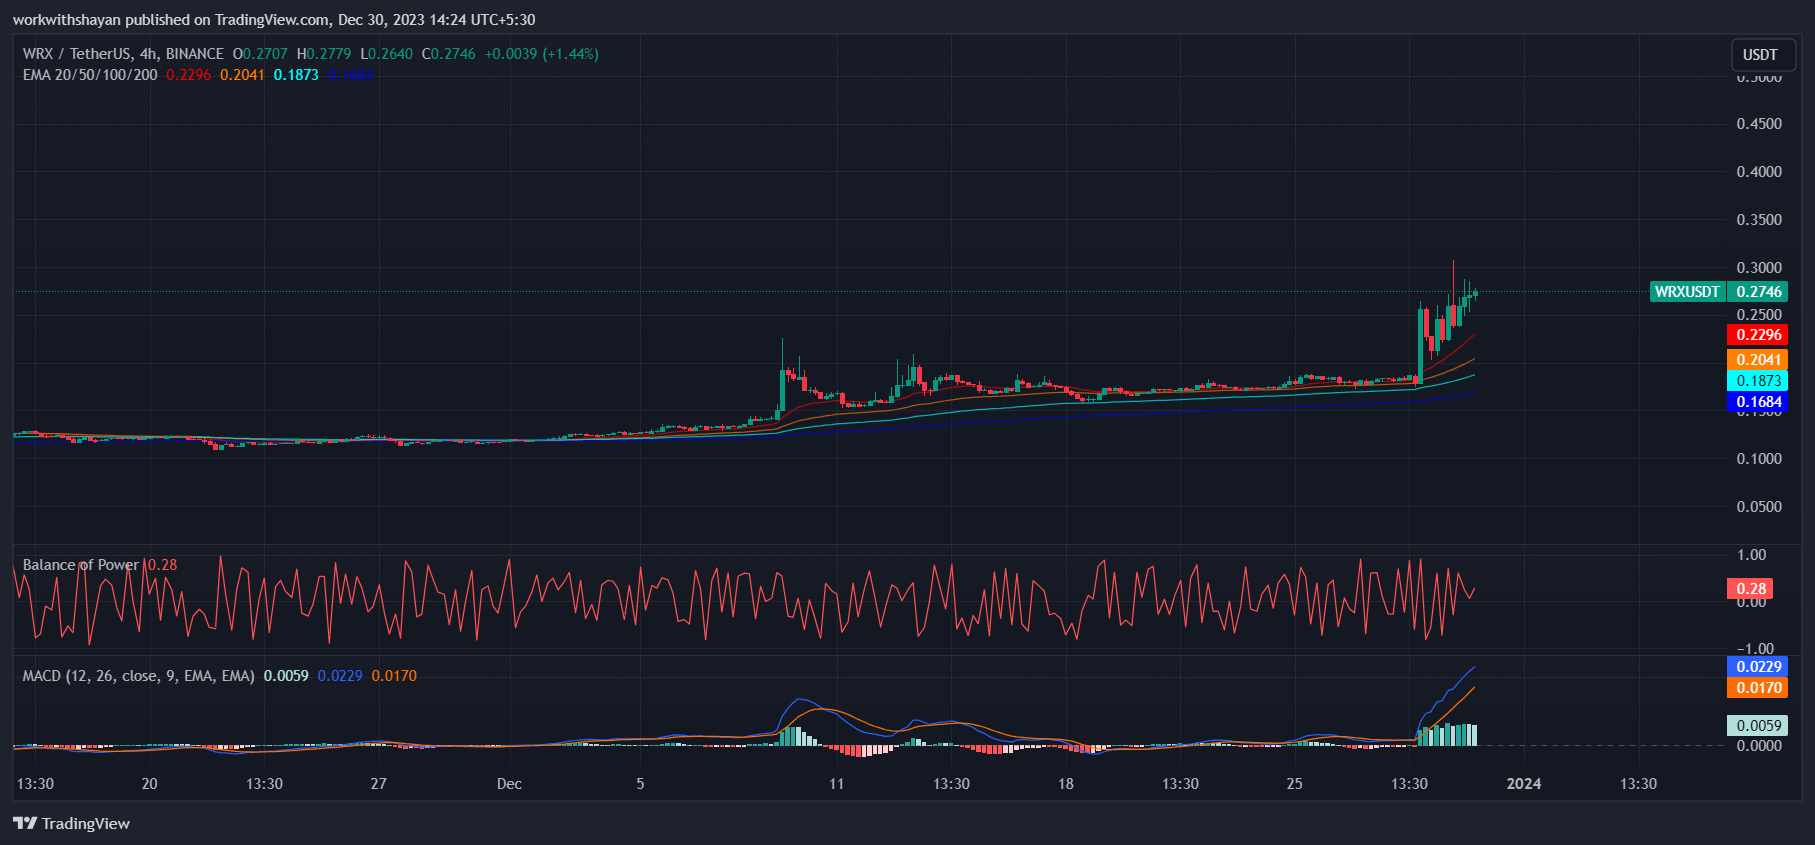Image resolution: width=1815 pixels, height=845 pixels.
Task: Click the 0.0059 MACD histogram legend value
Action: [286, 676]
